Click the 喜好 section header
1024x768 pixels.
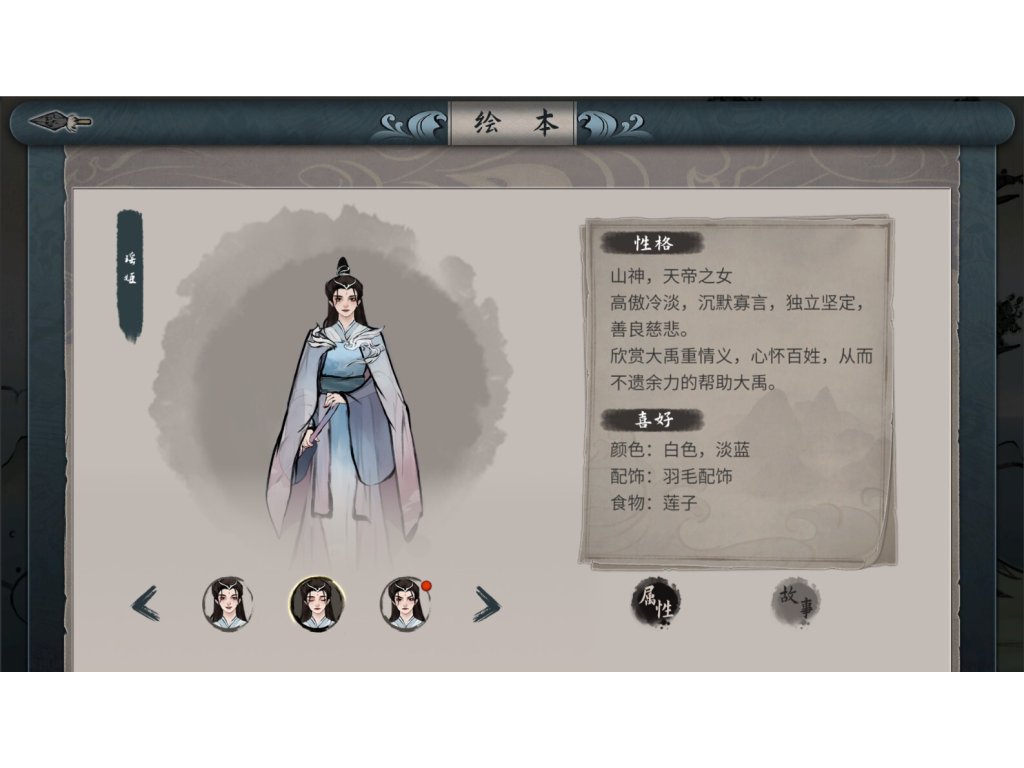pyautogui.click(x=652, y=419)
